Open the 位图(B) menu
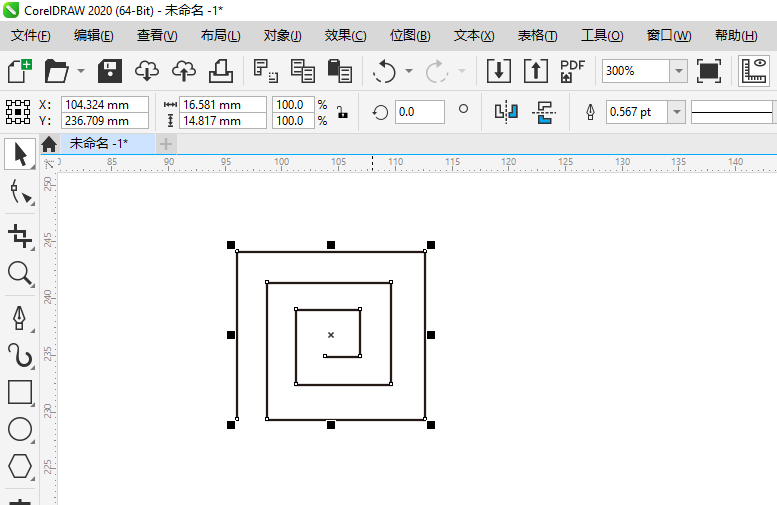The image size is (777, 505). tap(410, 36)
